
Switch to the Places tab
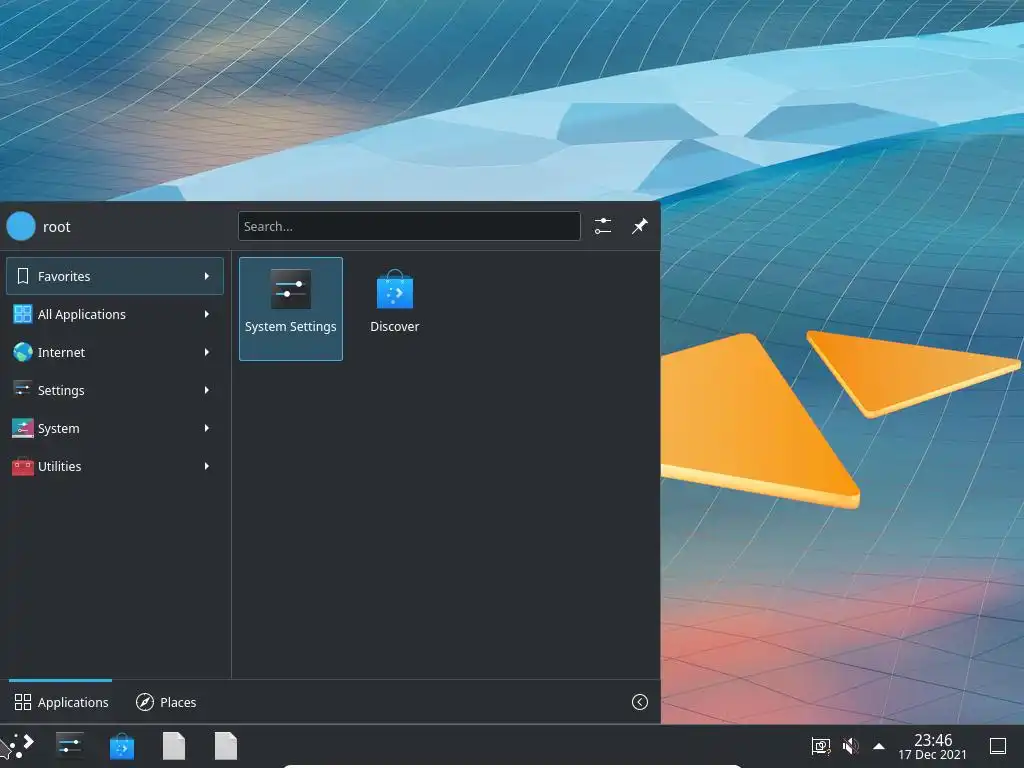(166, 702)
